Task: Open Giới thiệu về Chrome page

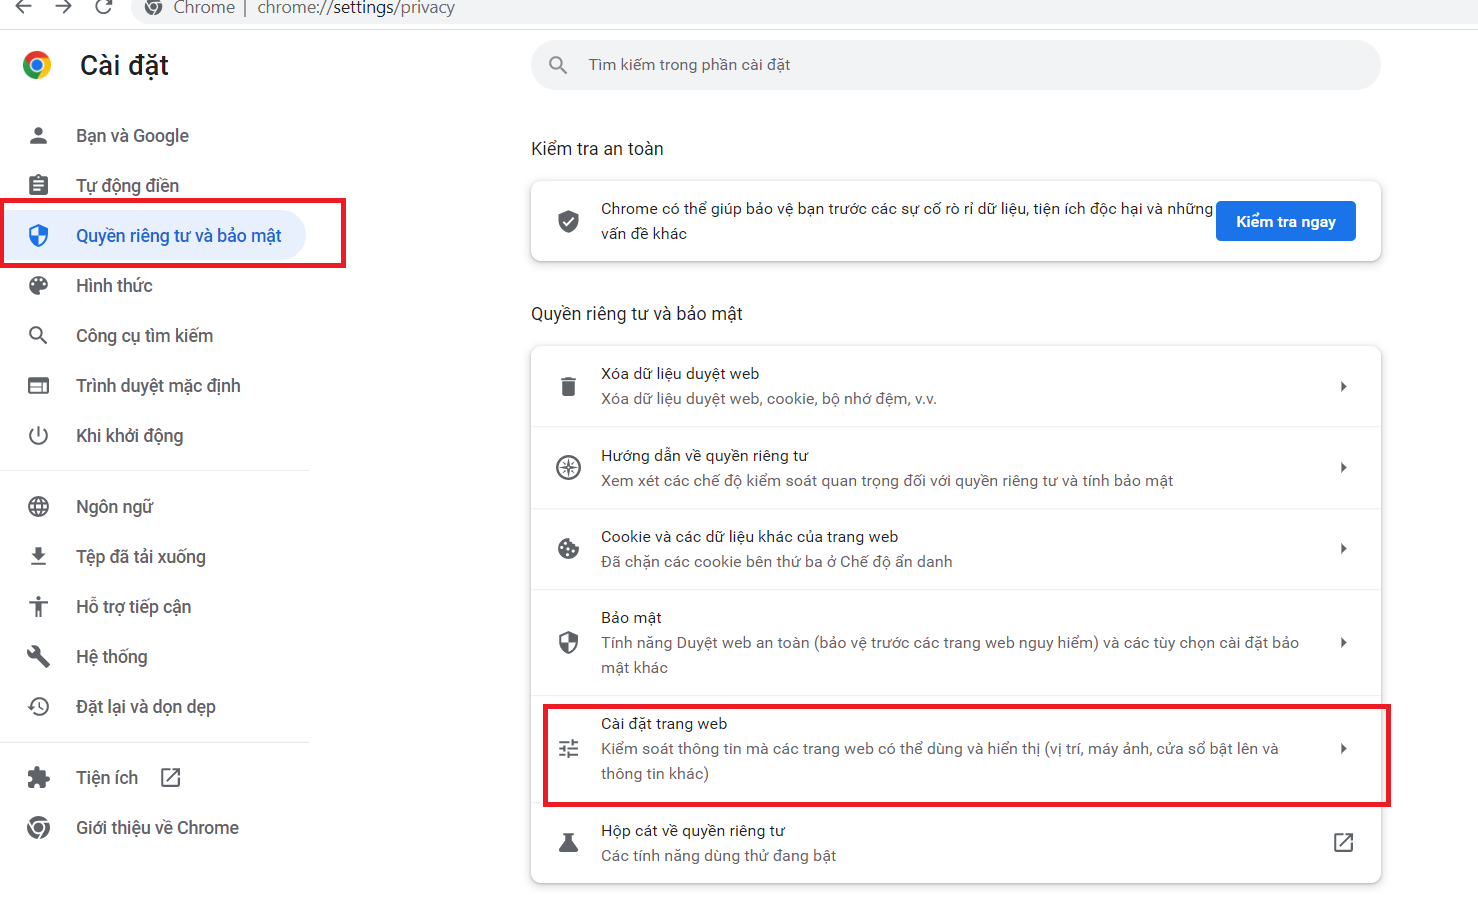Action: pyautogui.click(x=155, y=827)
